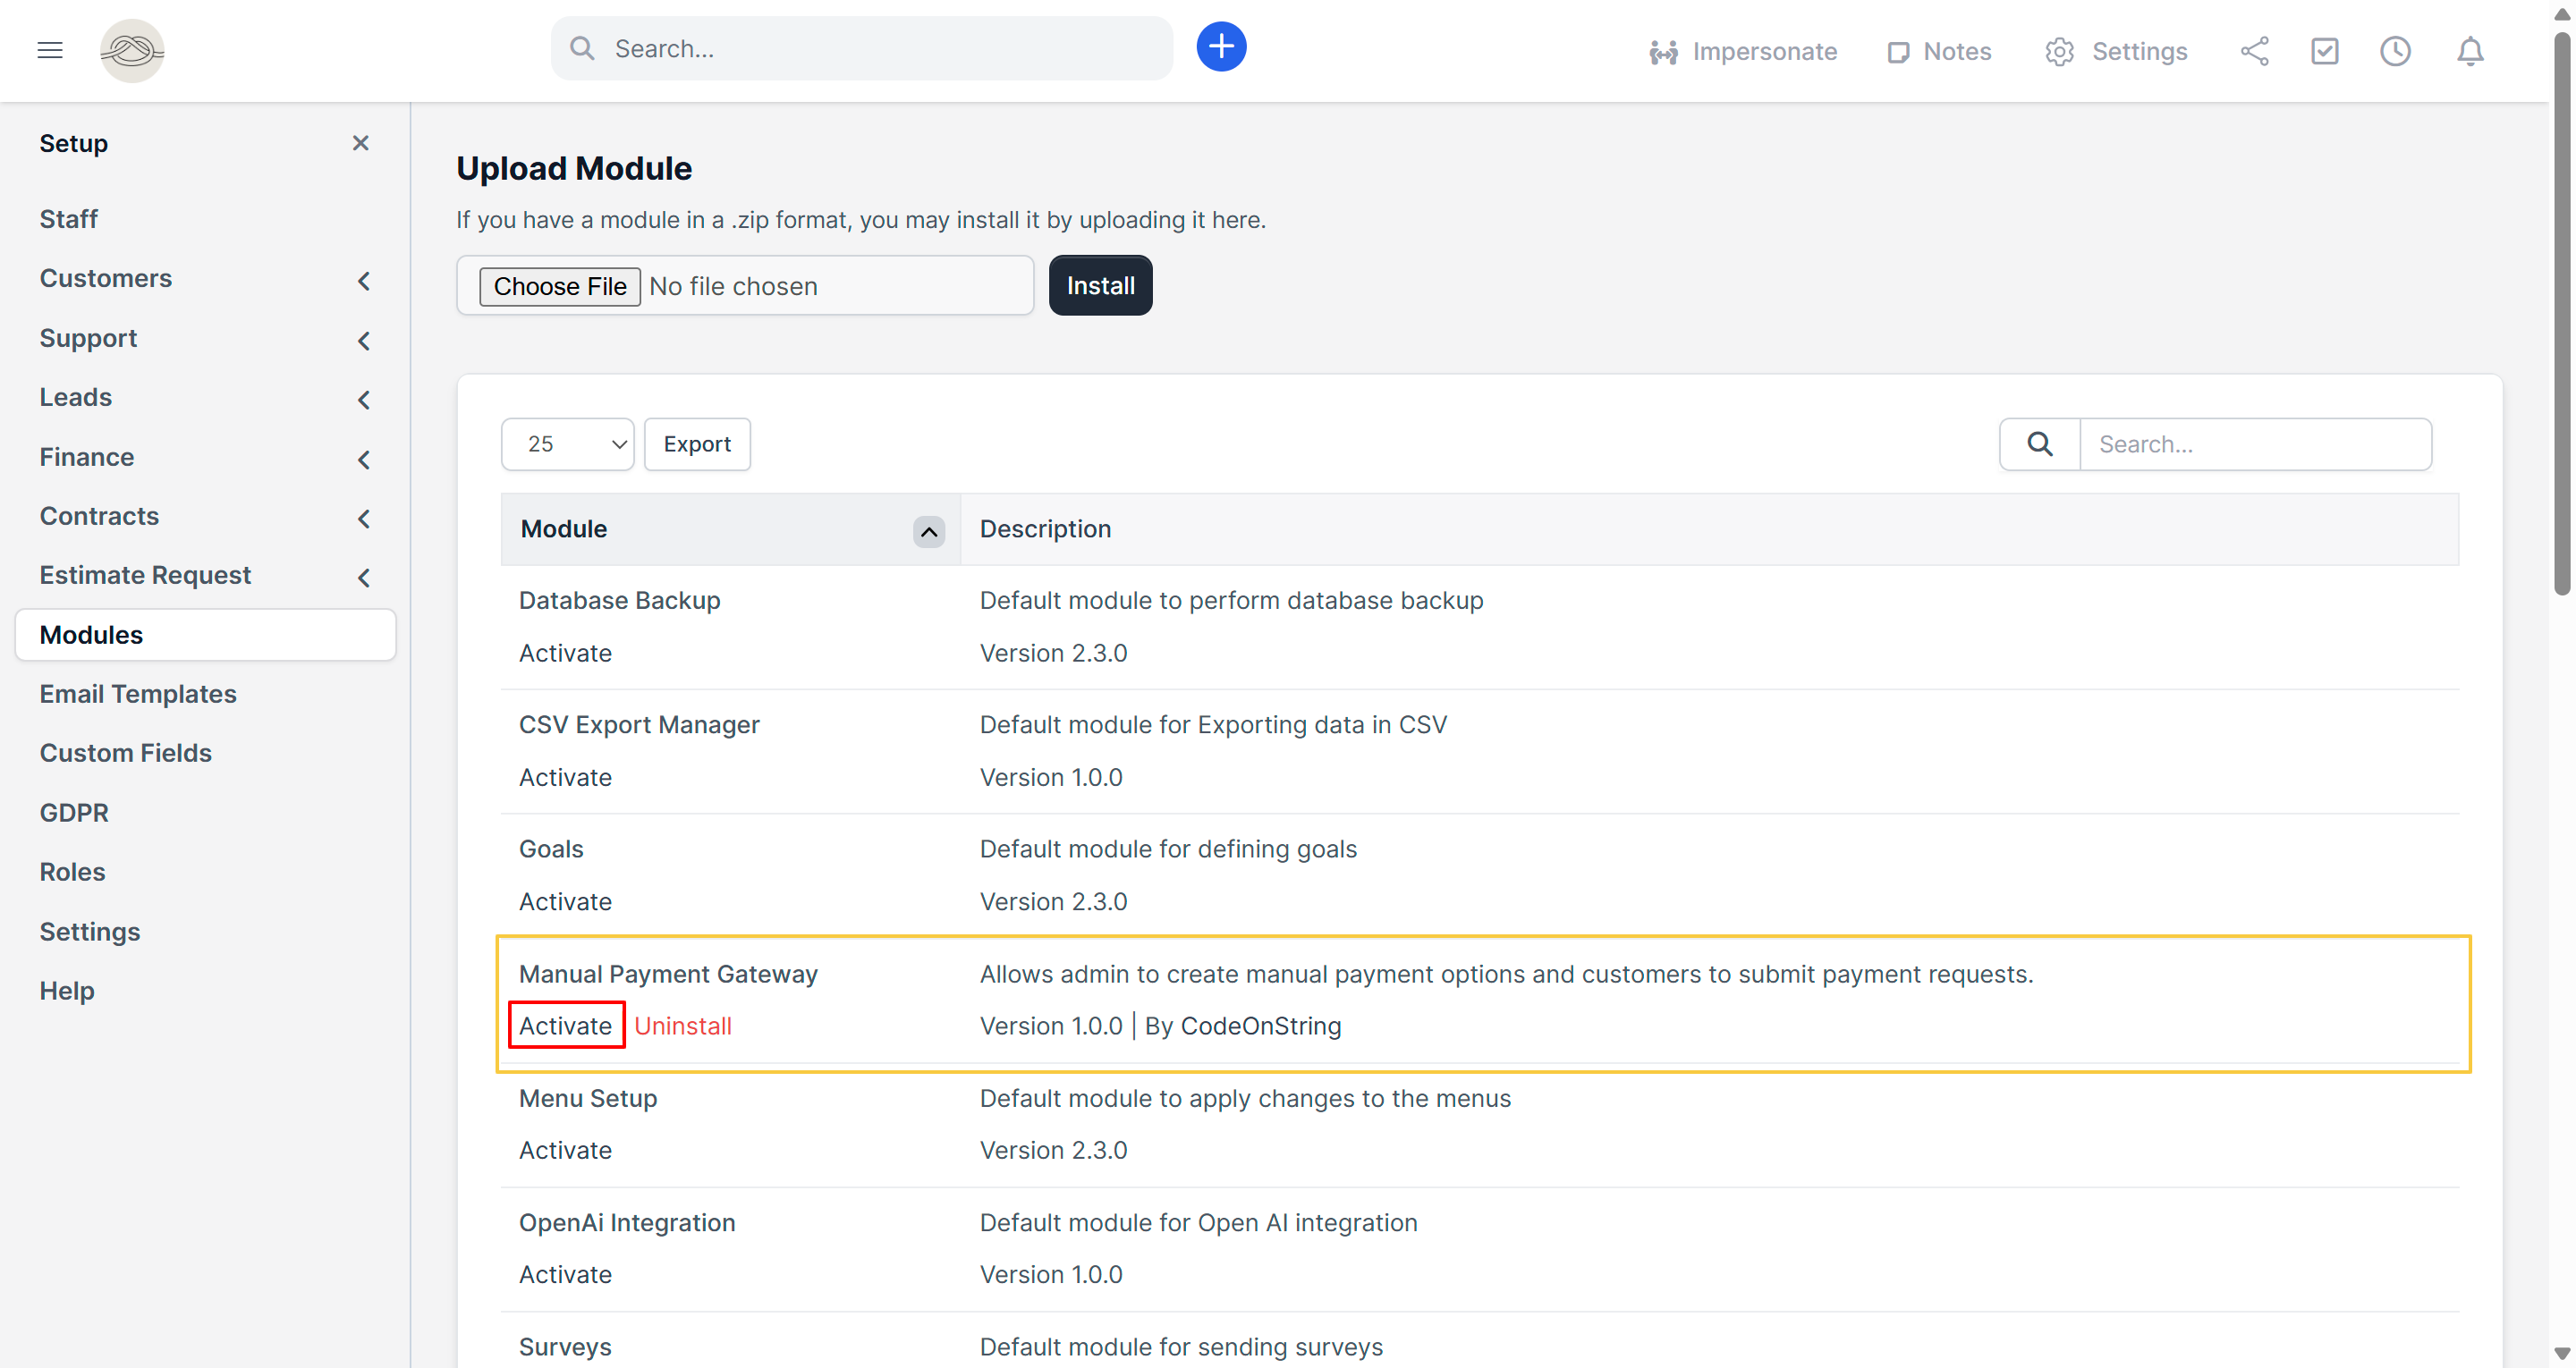Open the 25 rows-per-page dropdown
The width and height of the screenshot is (2576, 1368).
(x=567, y=444)
